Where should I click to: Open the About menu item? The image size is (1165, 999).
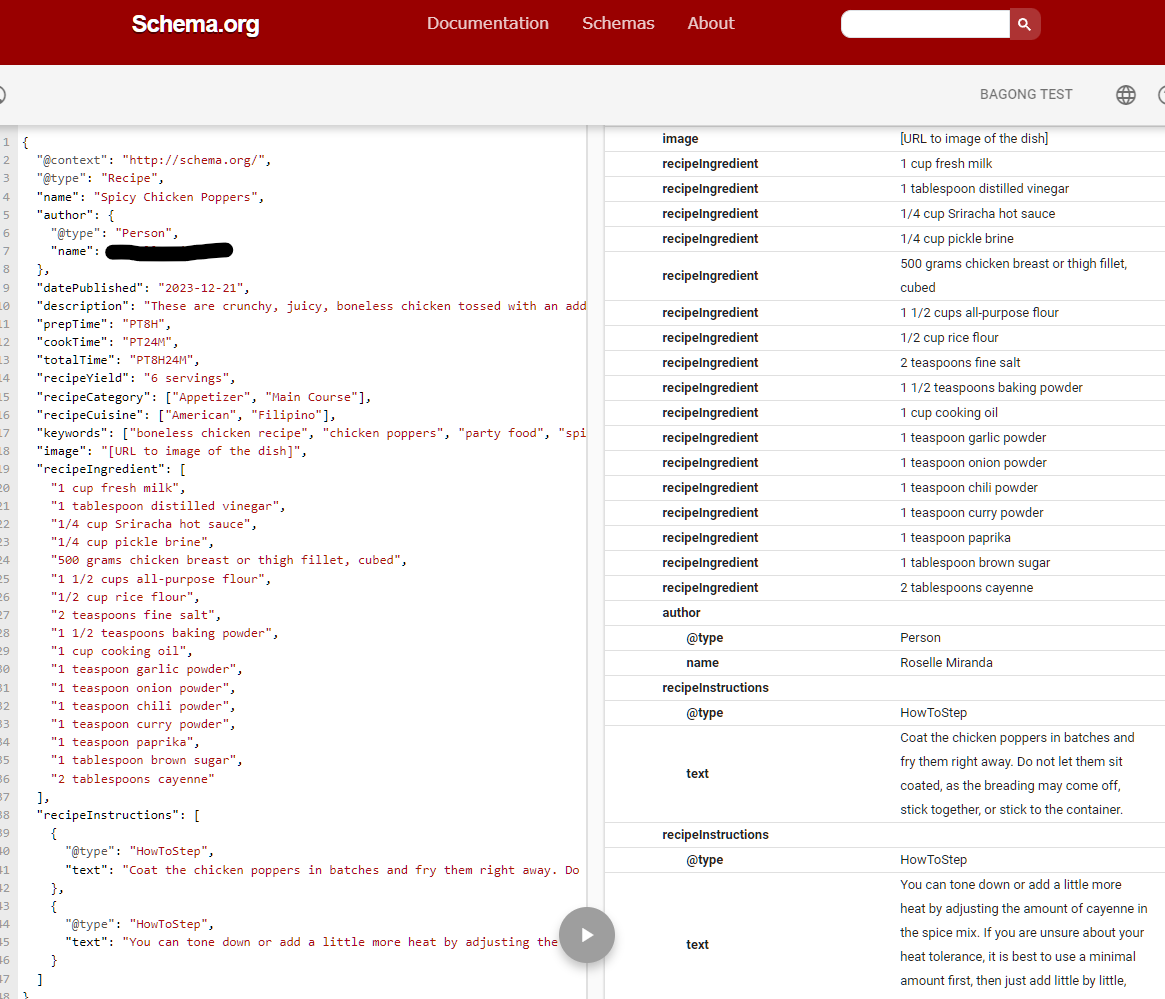coord(711,23)
